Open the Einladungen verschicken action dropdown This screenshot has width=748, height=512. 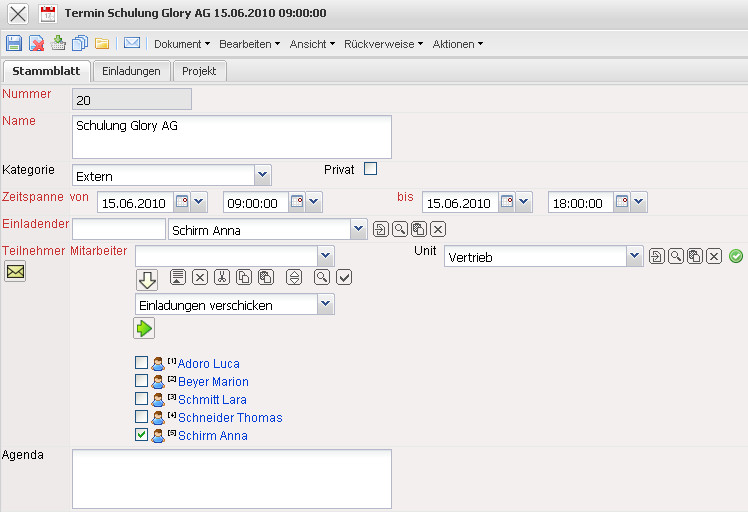coord(325,305)
